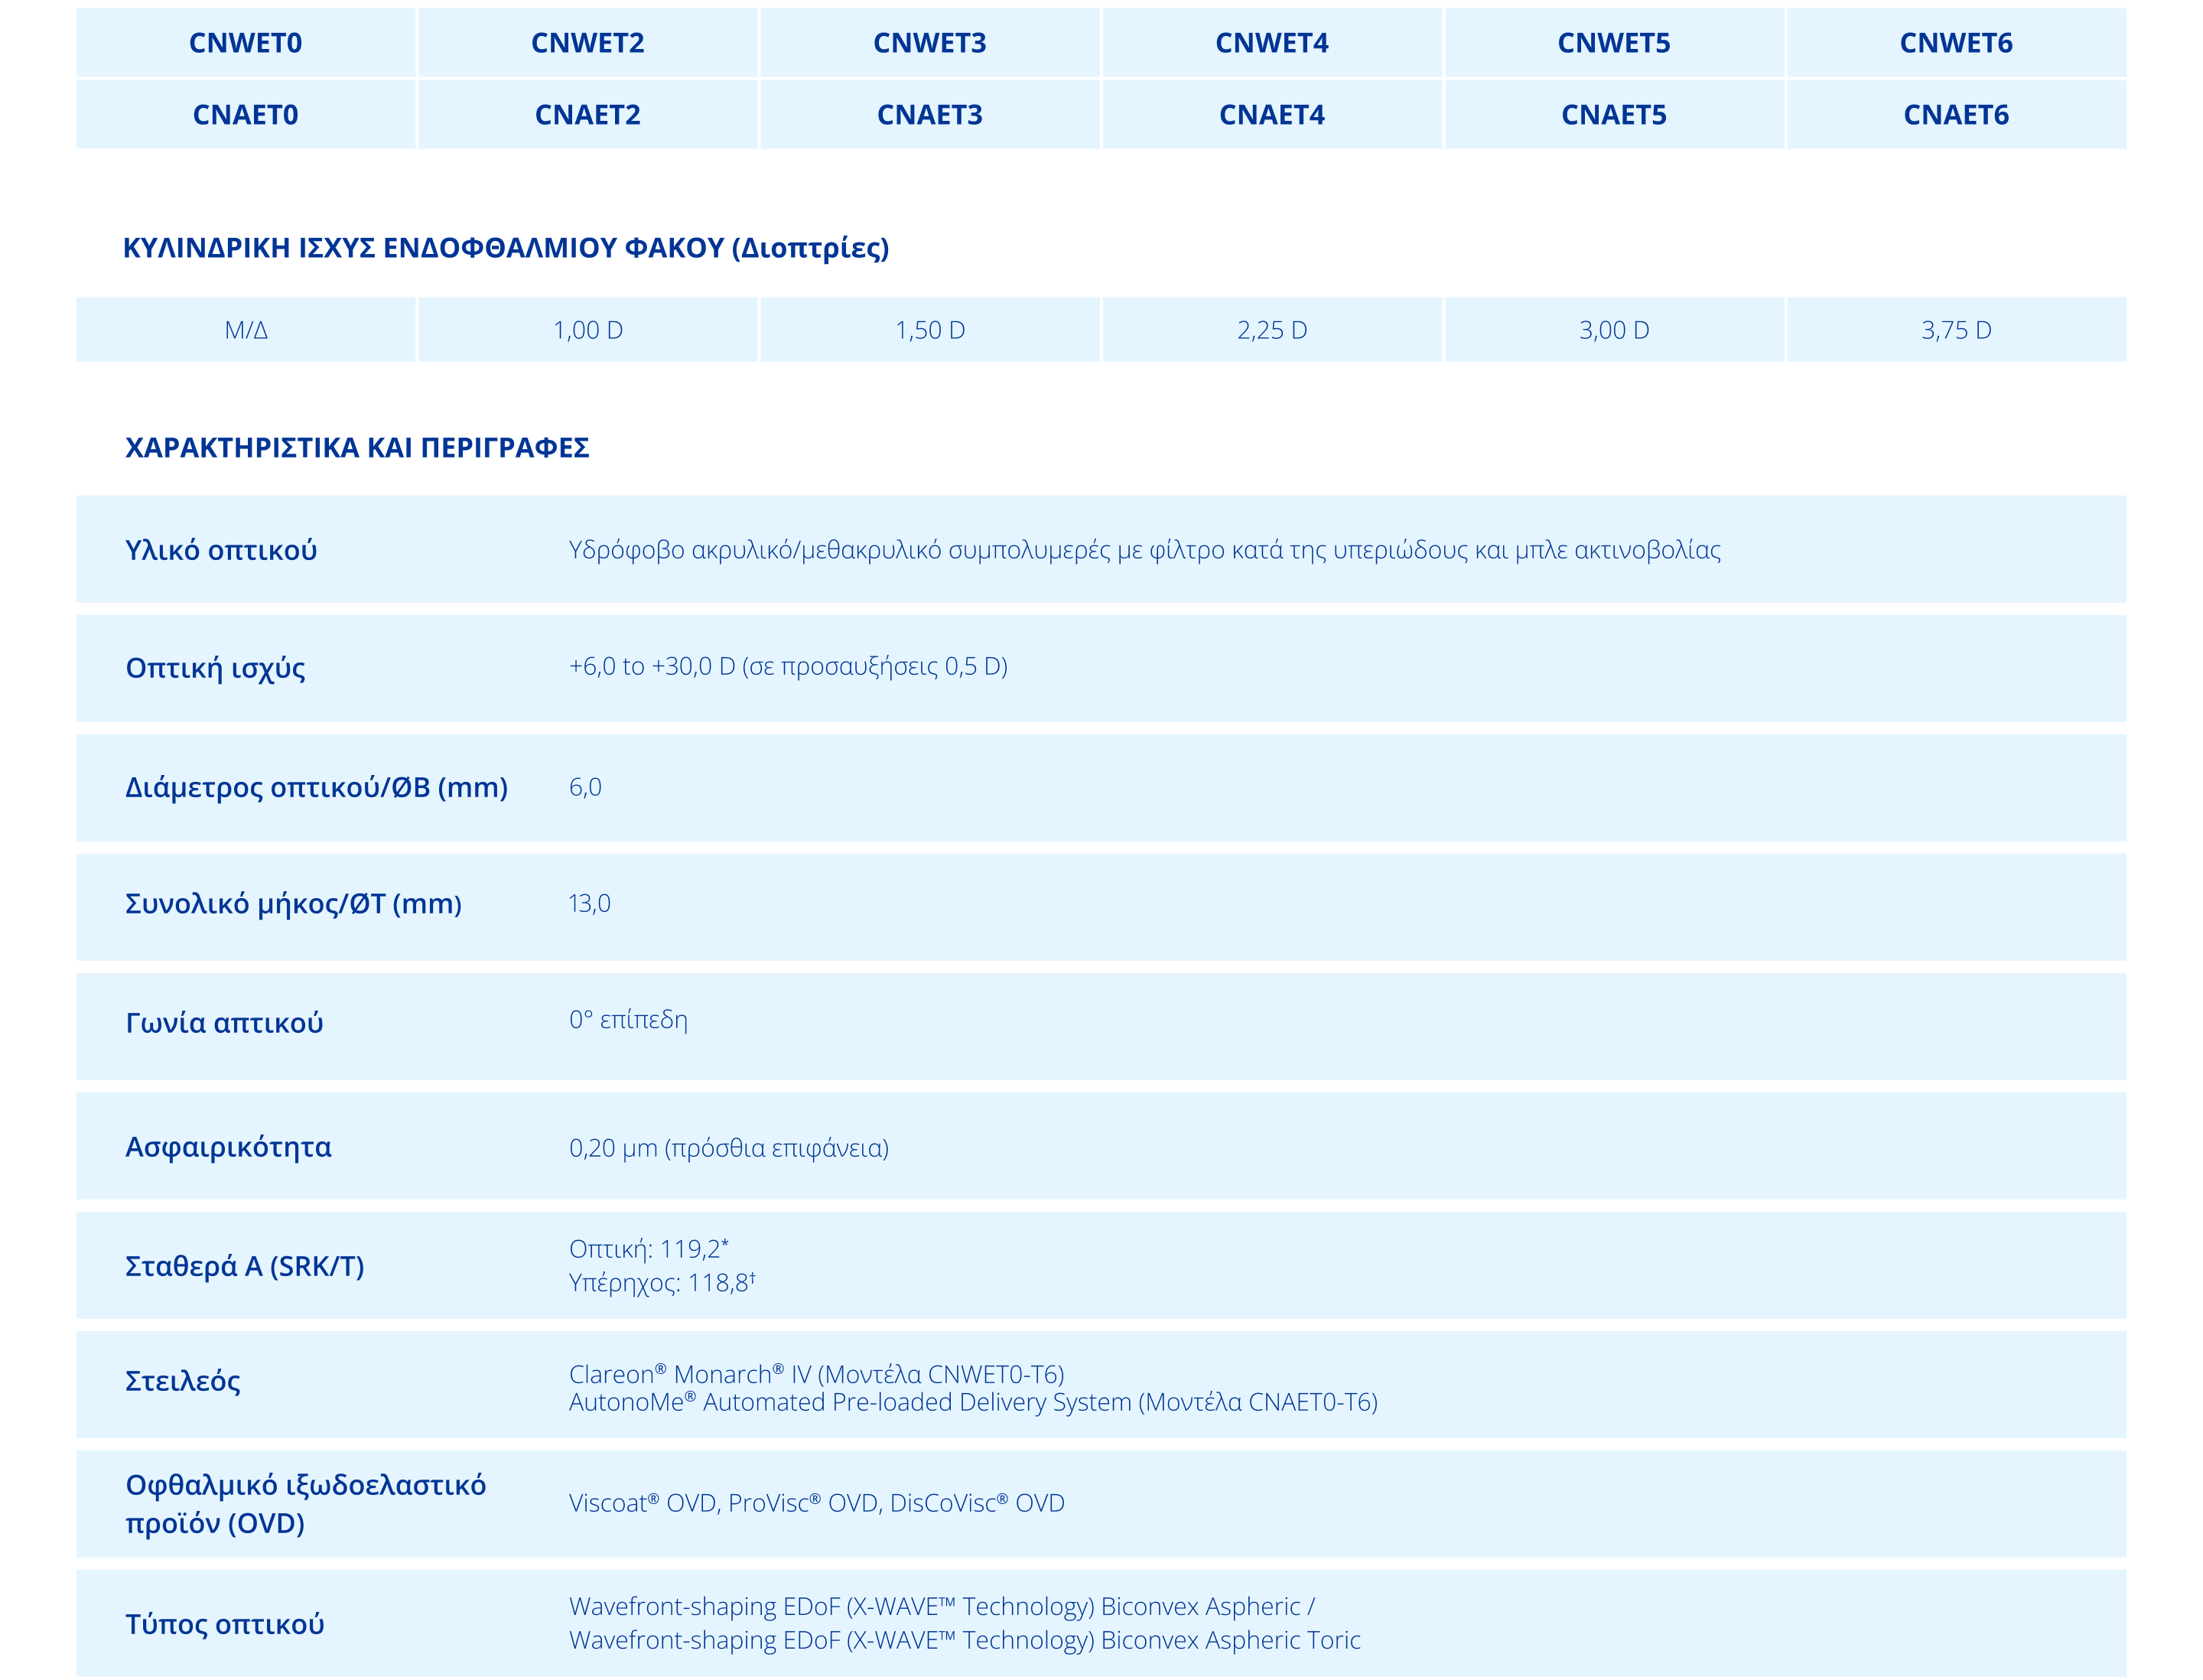Click the ΧΑΡΑΚΤΗΡΙΣΤΙΚΑ ΚΑΙ ΠΕΡΙΓΡΑΦΕΣ section title
The image size is (2203, 1680).
pos(357,447)
